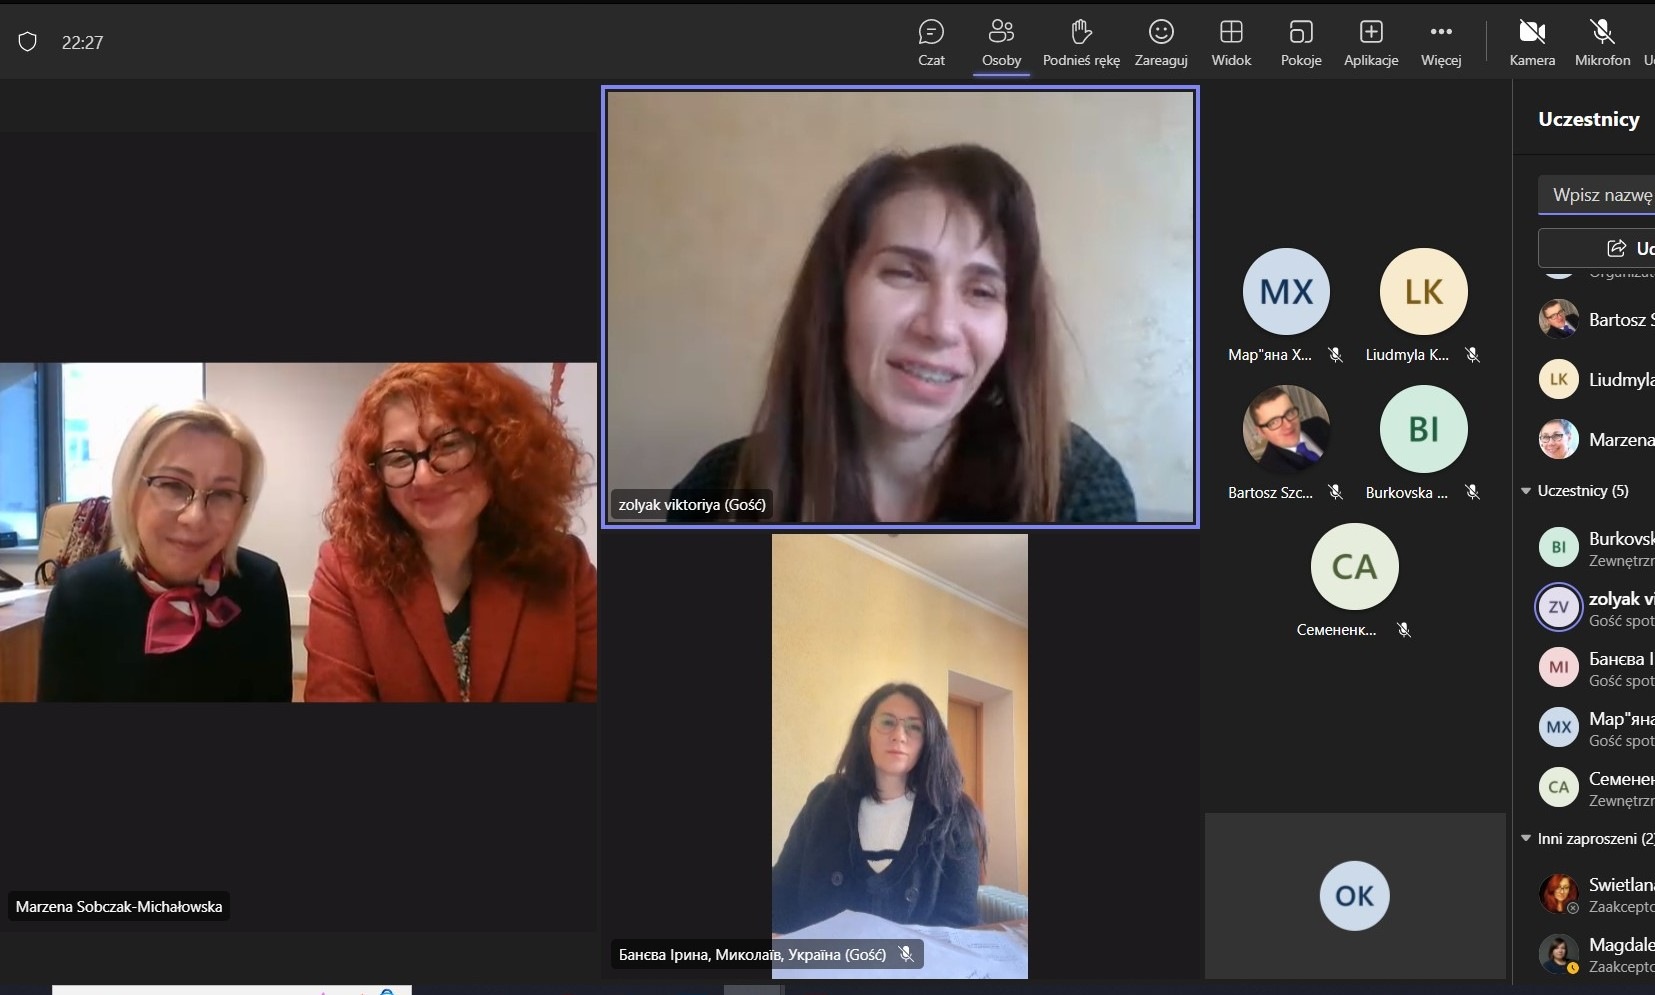Screen dimensions: 1655x995
Task: Open Aplikacje apps menu
Action: [1371, 42]
